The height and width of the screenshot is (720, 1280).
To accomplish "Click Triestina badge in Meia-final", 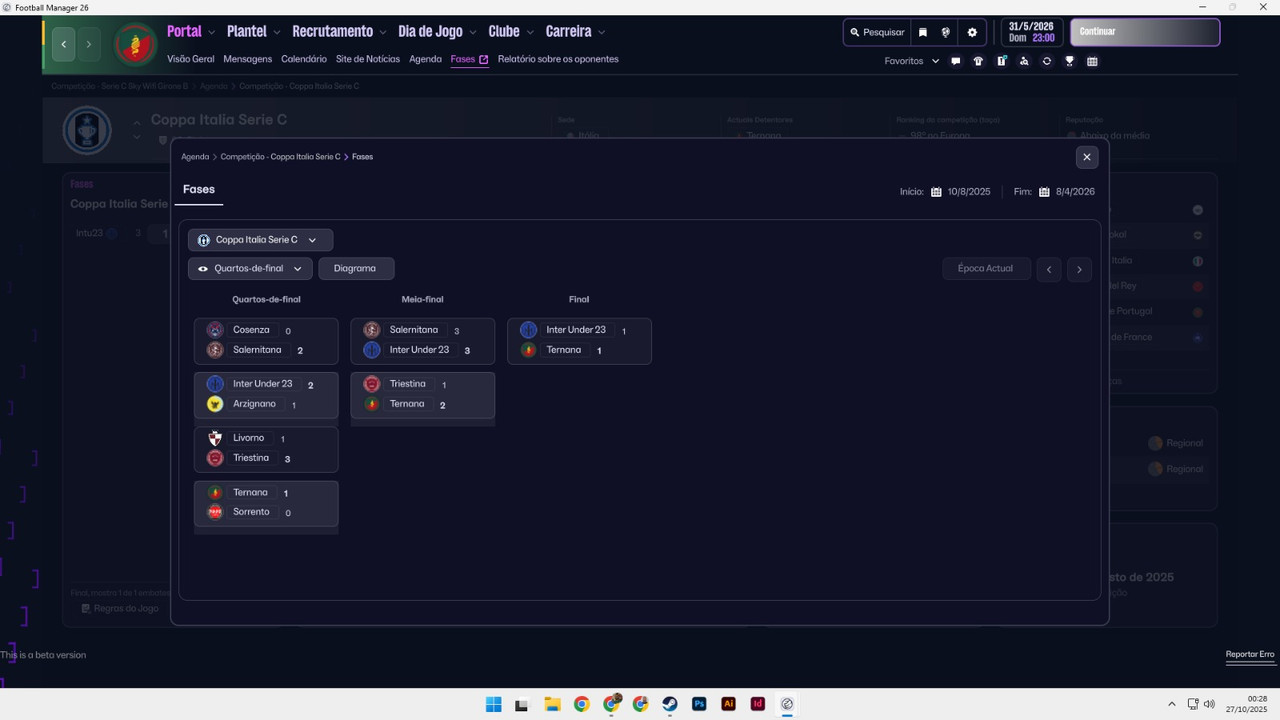I will (x=371, y=384).
